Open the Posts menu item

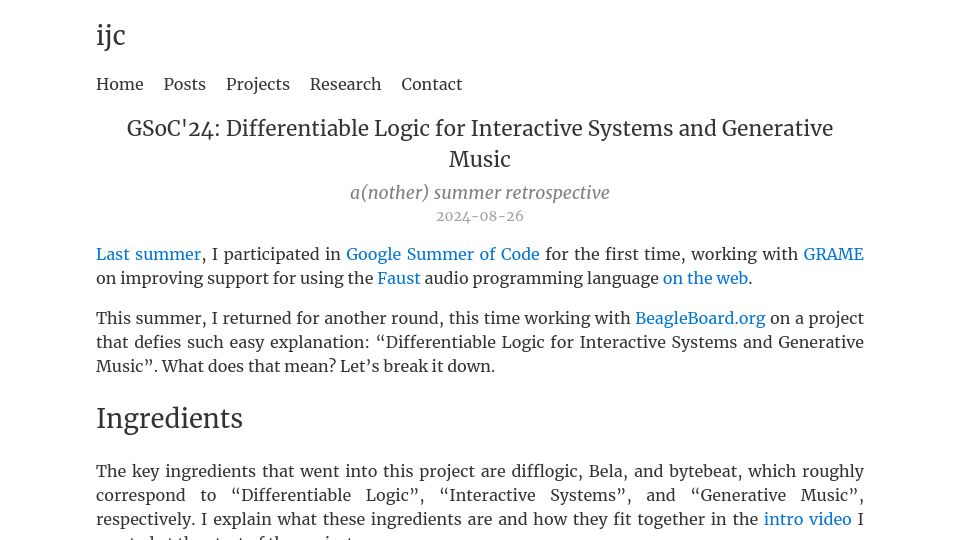[x=184, y=84]
